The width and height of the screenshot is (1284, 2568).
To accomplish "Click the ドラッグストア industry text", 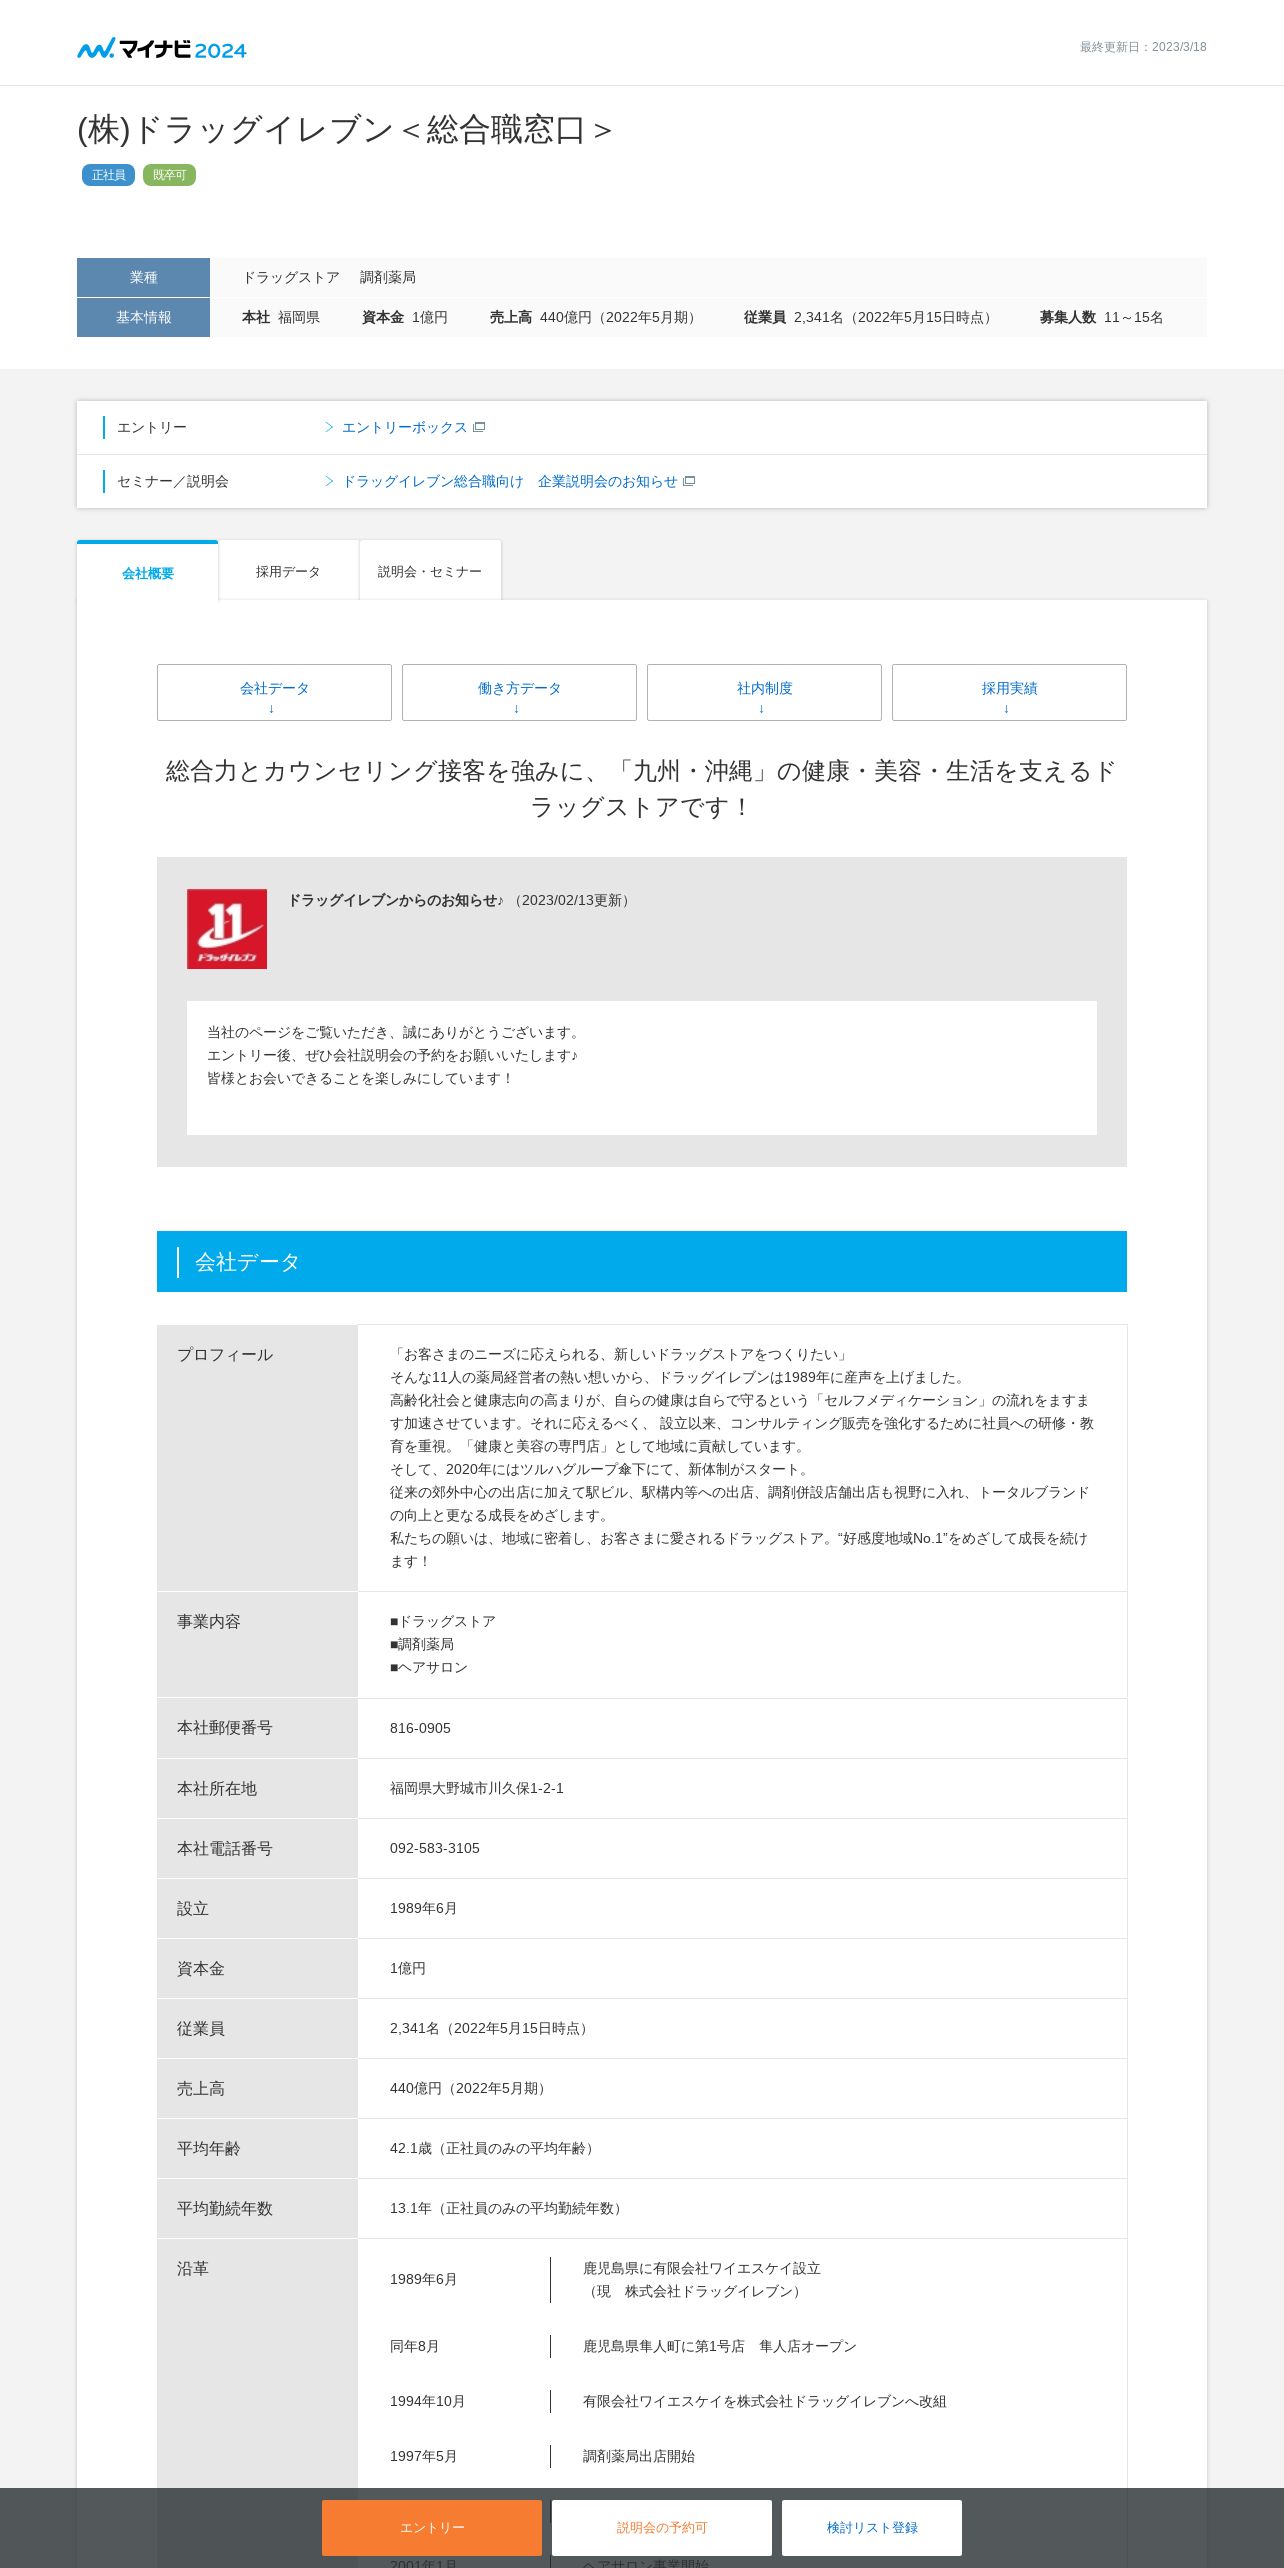I will tap(291, 277).
